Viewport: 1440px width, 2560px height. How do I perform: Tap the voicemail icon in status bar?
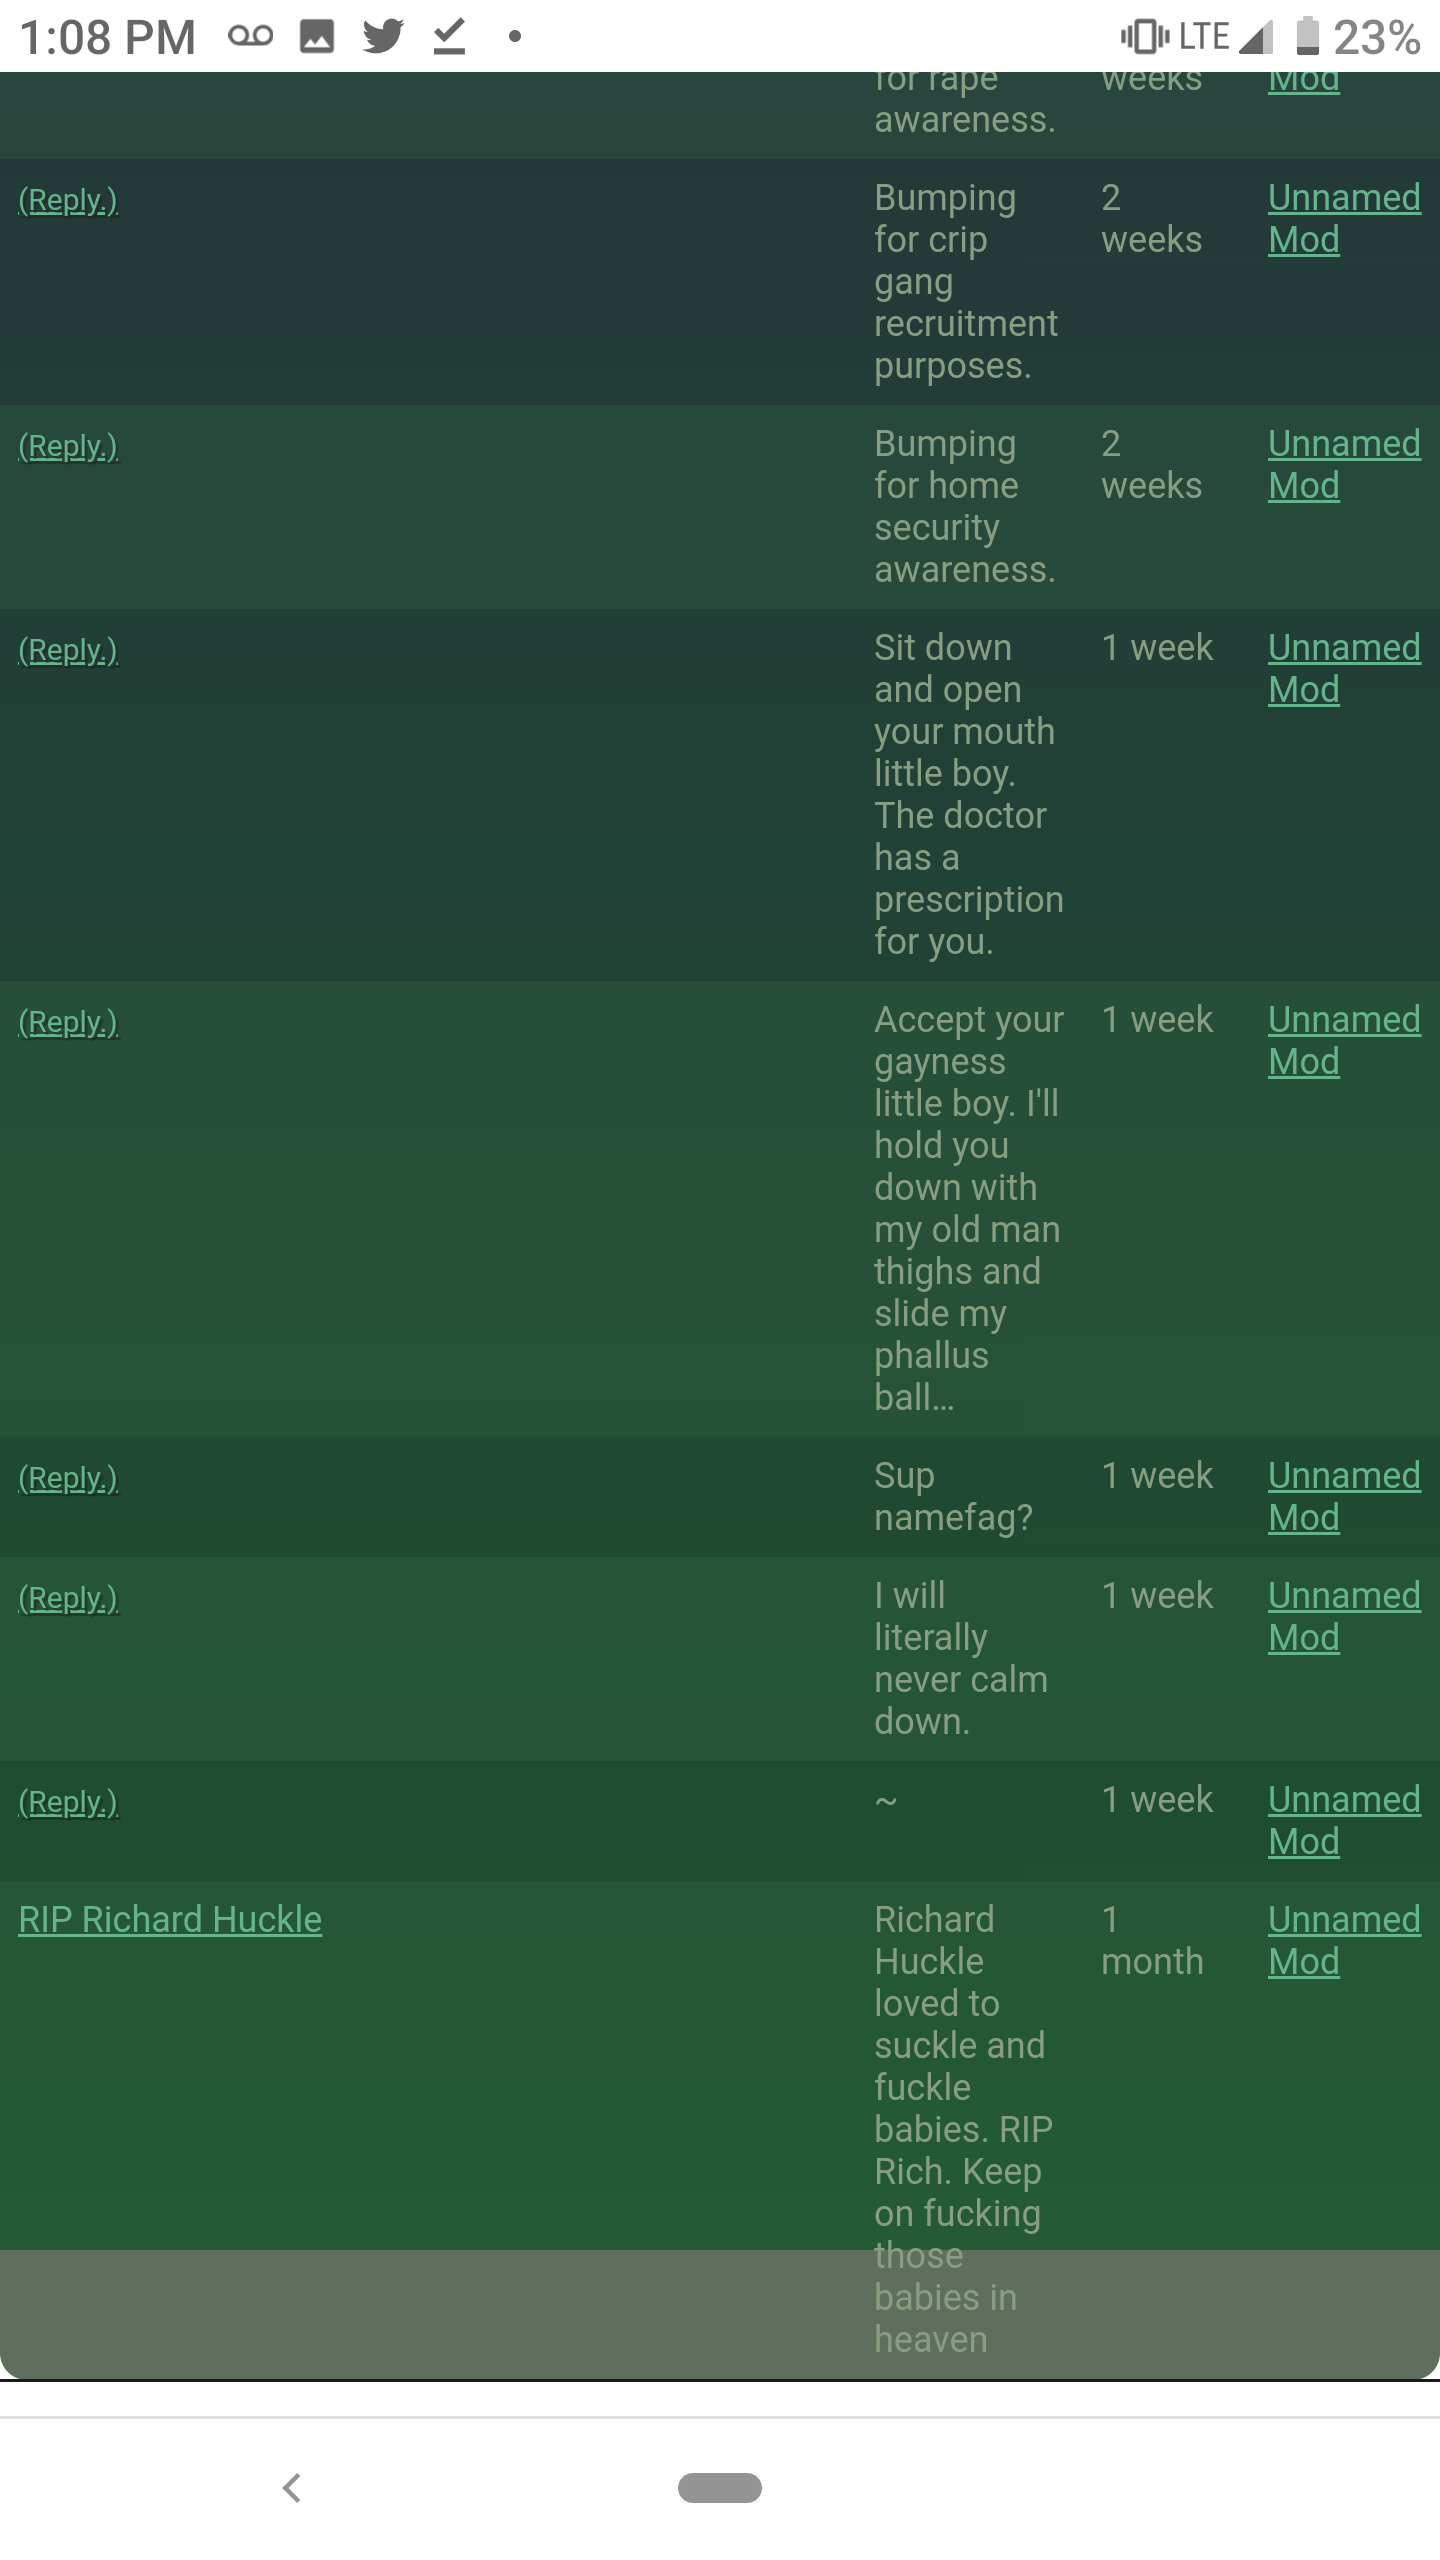pyautogui.click(x=250, y=37)
